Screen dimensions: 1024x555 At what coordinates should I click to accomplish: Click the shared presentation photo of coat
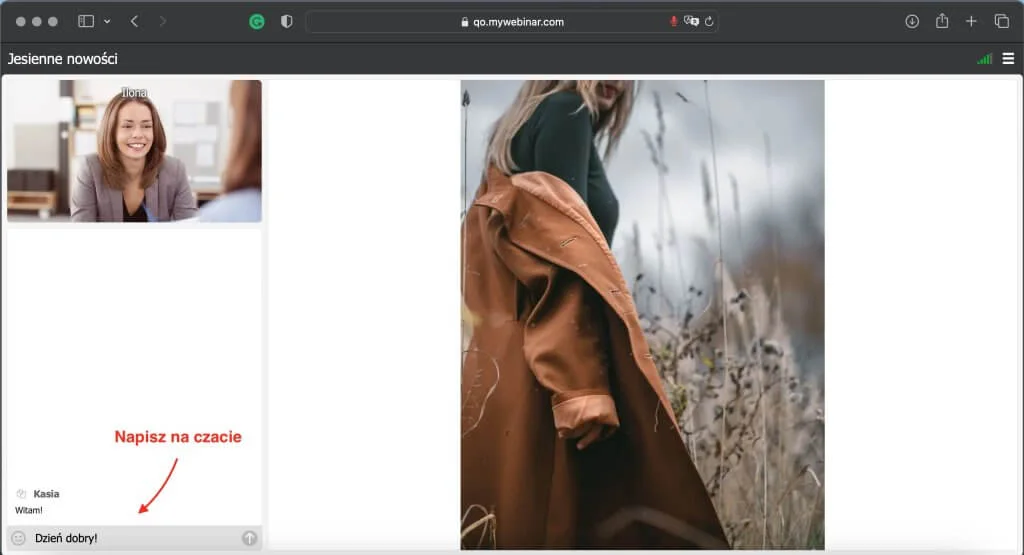pos(643,315)
